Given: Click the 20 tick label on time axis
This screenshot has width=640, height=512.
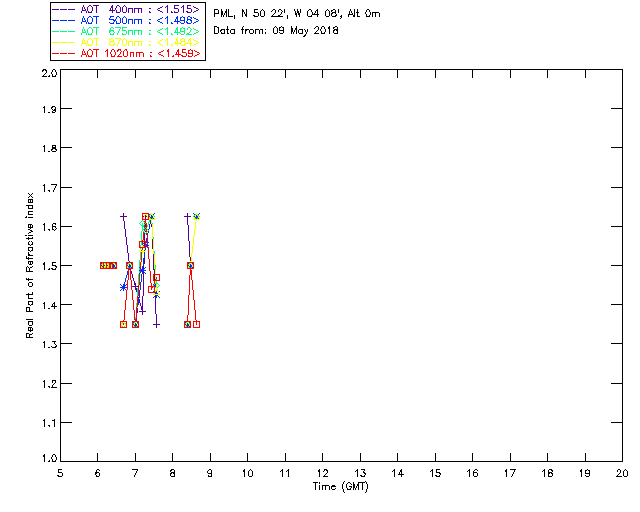Looking at the screenshot, I should point(622,473).
